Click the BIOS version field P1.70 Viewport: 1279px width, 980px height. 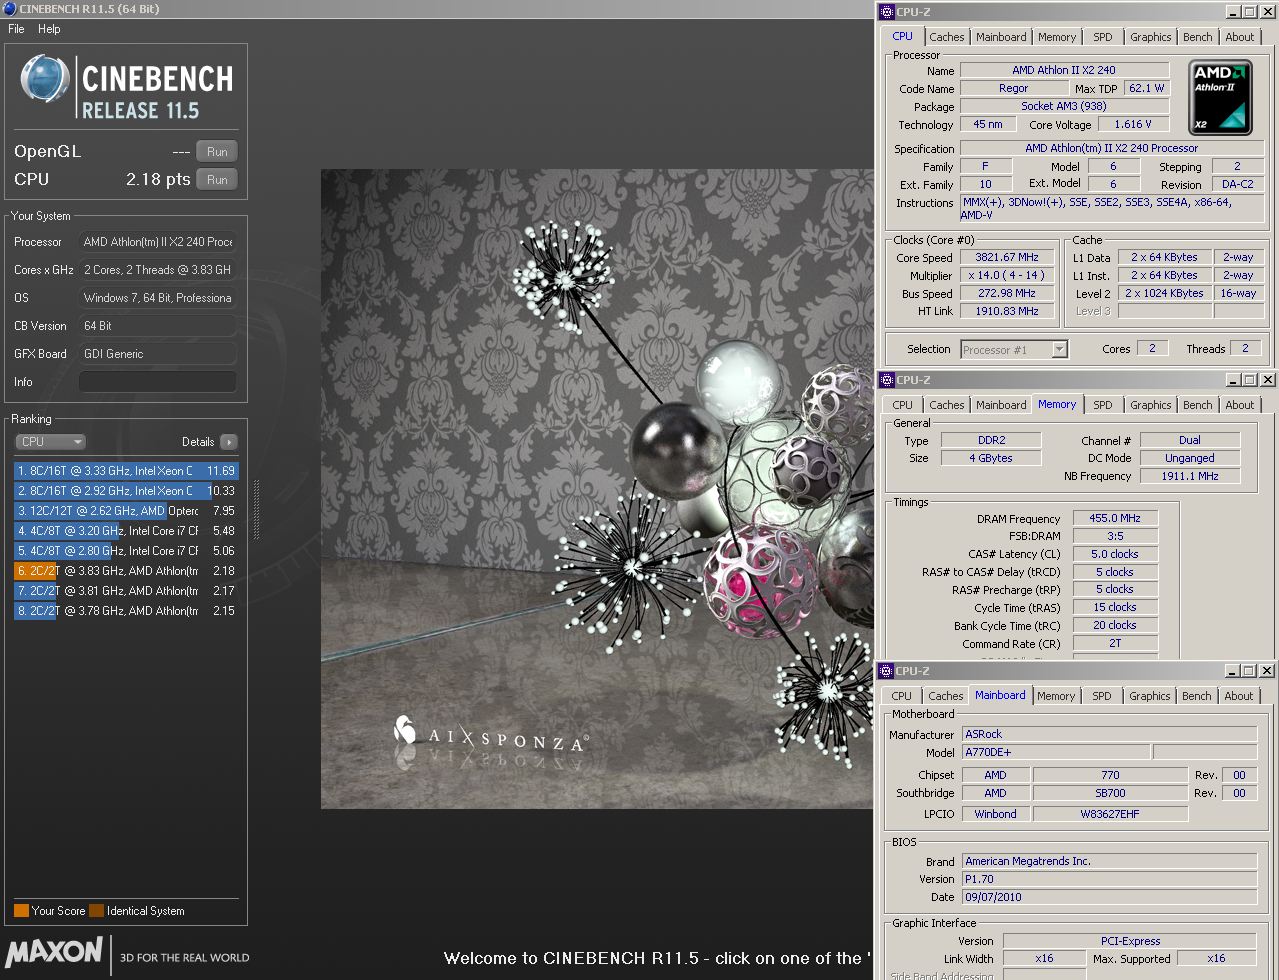click(1109, 879)
